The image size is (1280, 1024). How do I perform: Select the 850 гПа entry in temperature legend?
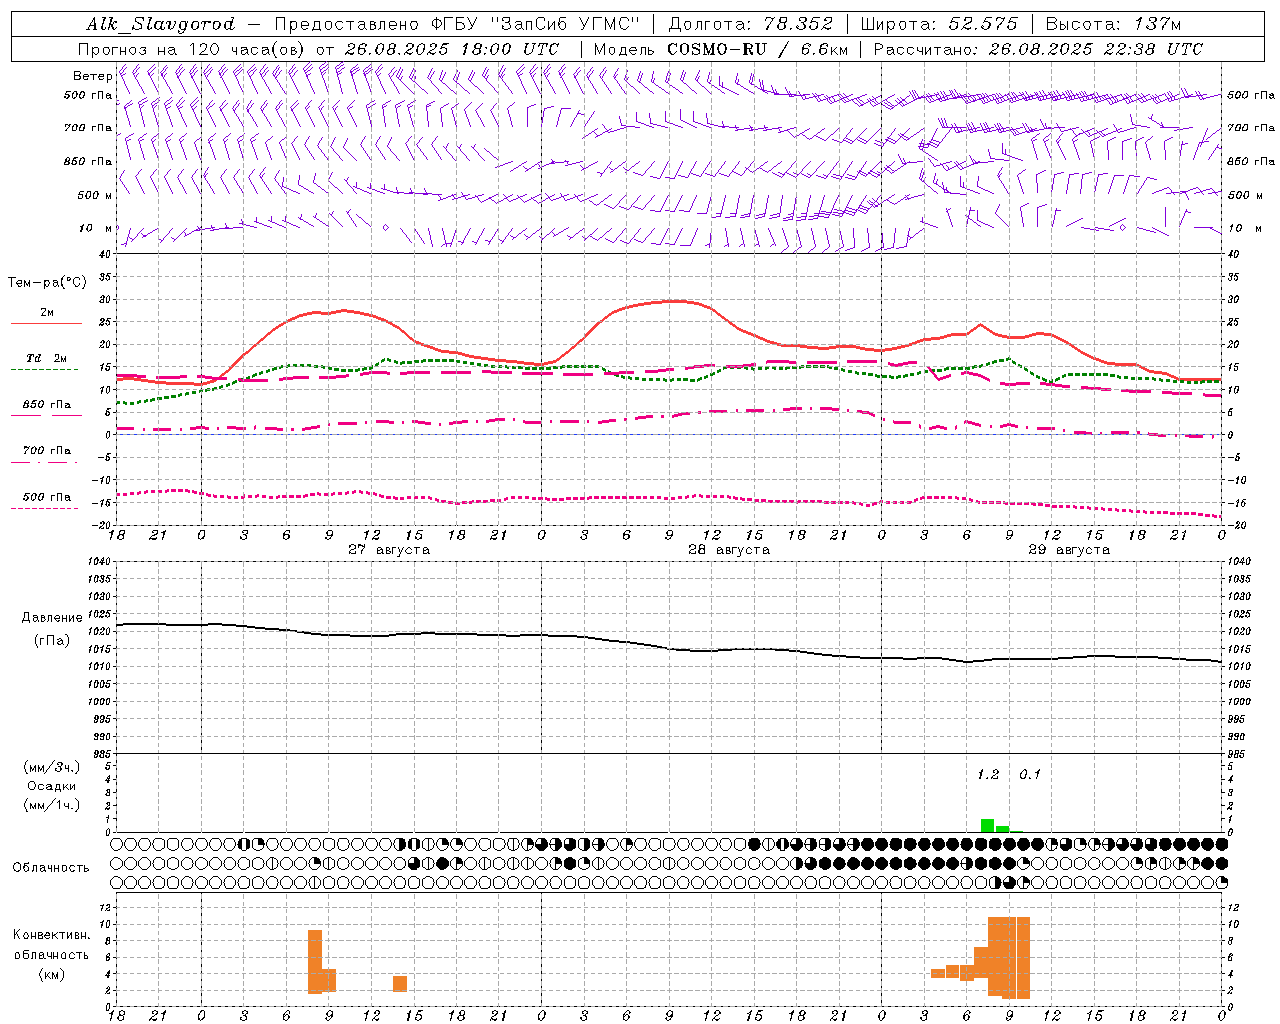[46, 405]
